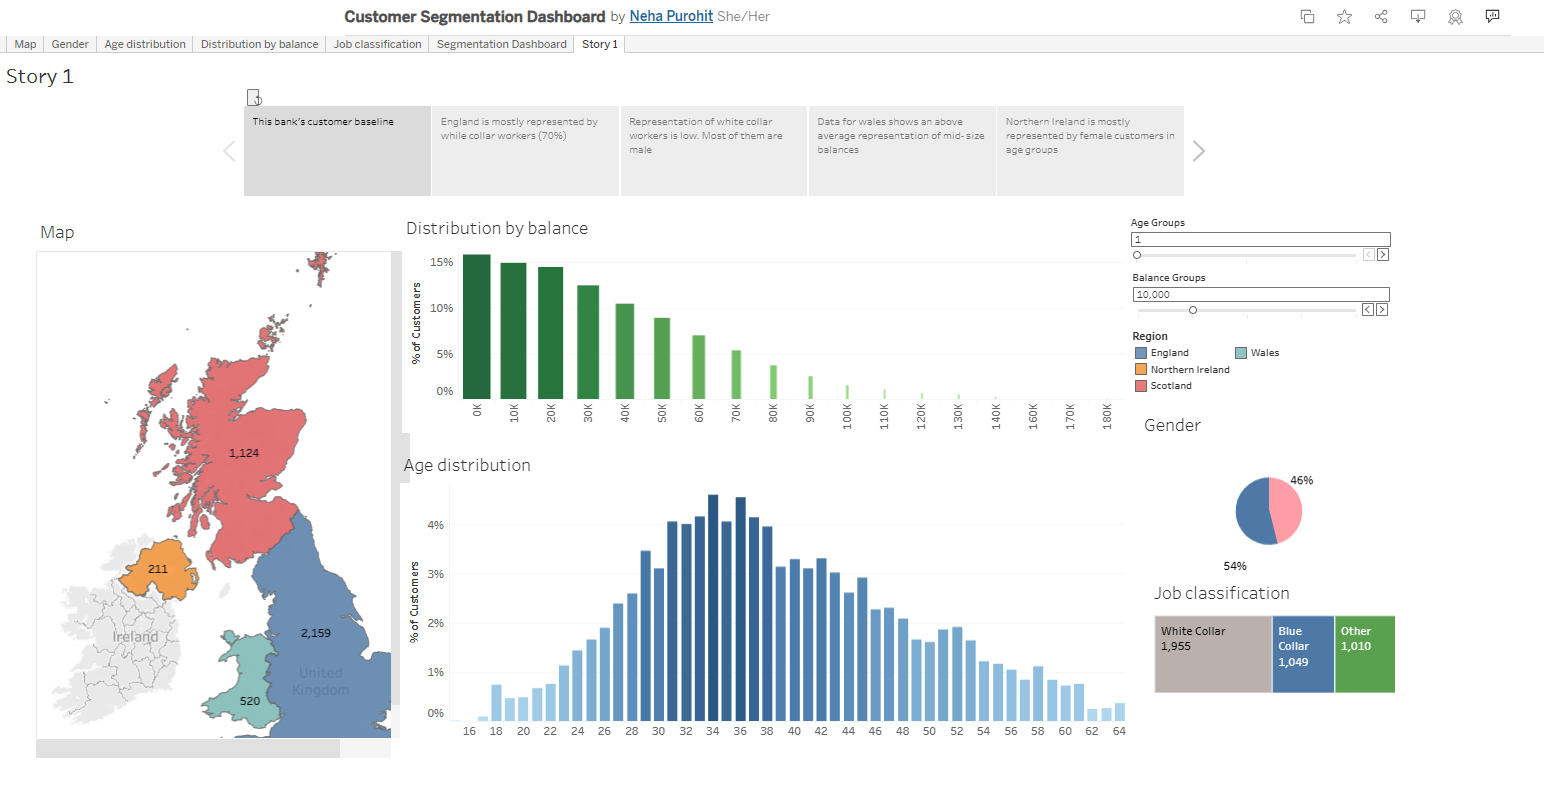The height and width of the screenshot is (786, 1544).
Task: Click the 'Customer Segmentation Dashboard' title
Action: coord(475,16)
